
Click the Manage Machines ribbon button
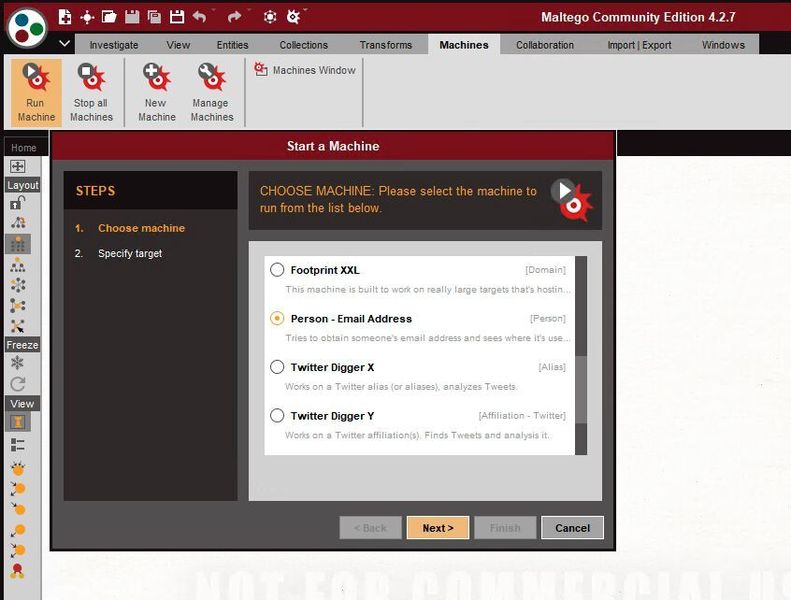tap(212, 92)
